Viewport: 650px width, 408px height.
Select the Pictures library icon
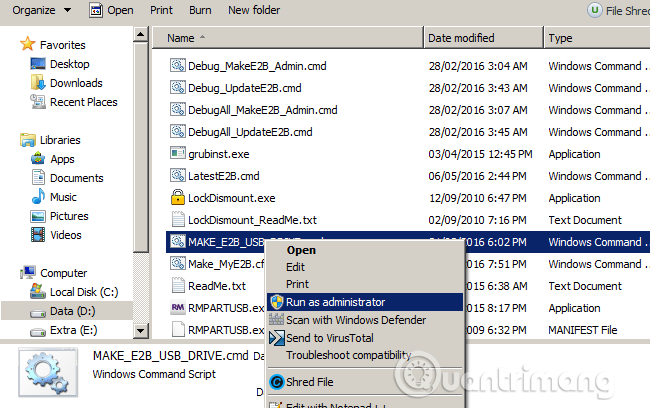coord(38,216)
